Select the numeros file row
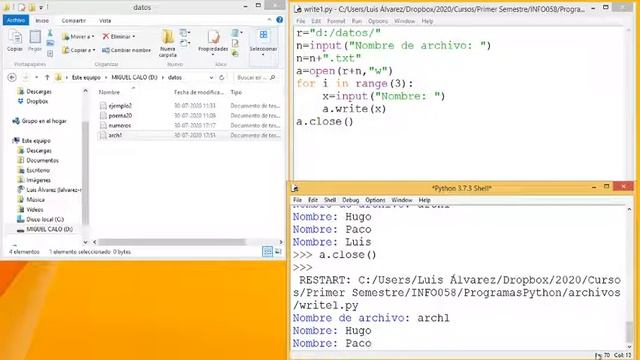This screenshot has width=640, height=360. click(x=189, y=125)
